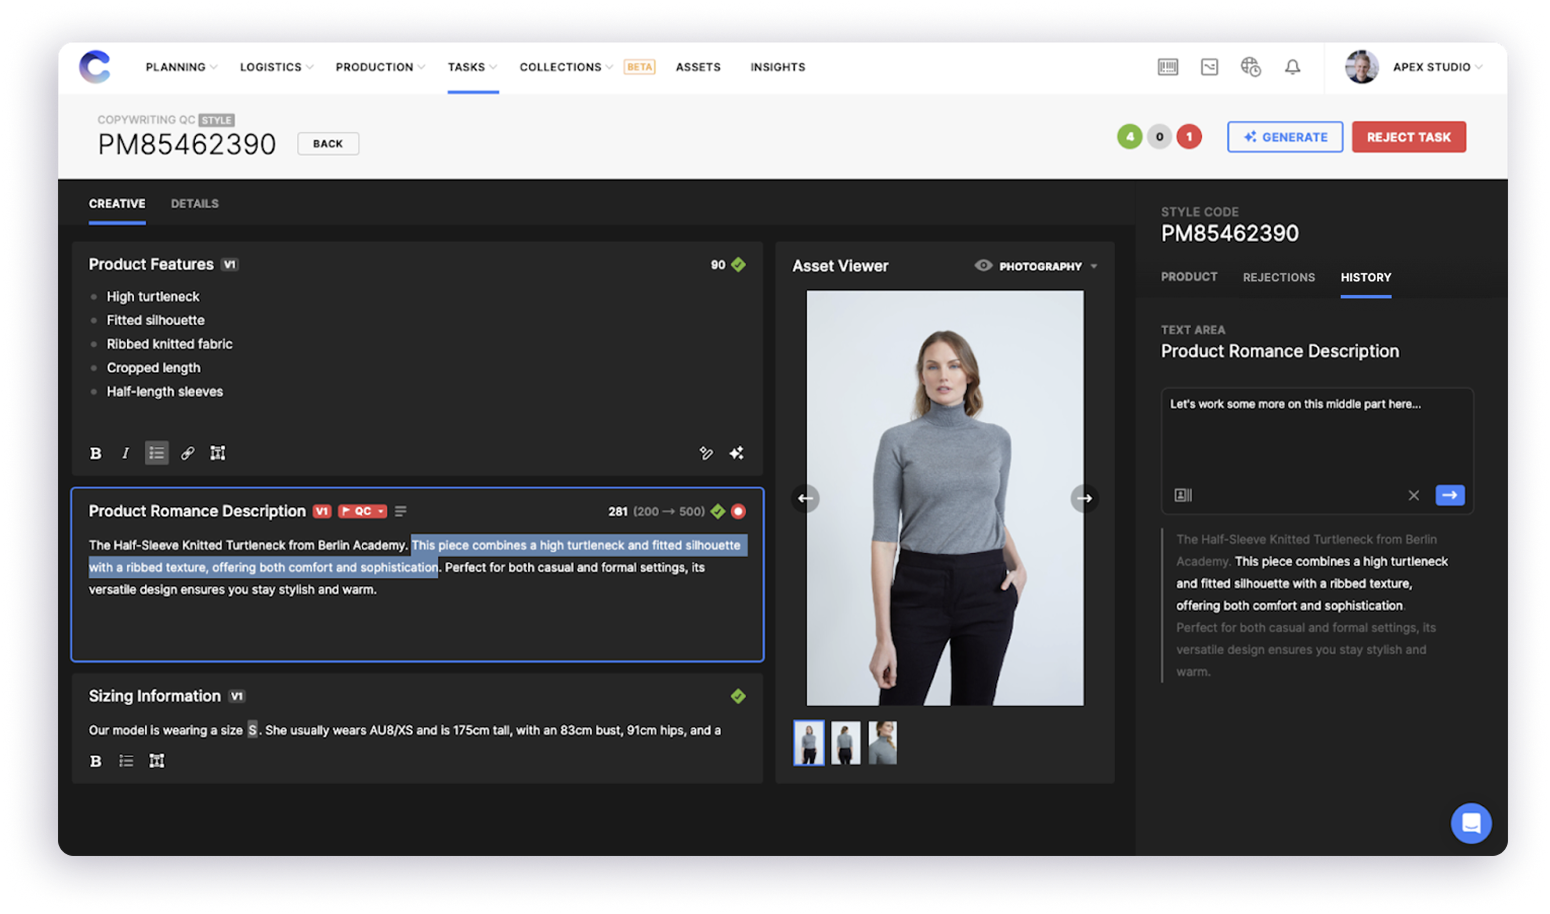Click the Collections BETA label
The height and width of the screenshot is (914, 1550).
640,67
